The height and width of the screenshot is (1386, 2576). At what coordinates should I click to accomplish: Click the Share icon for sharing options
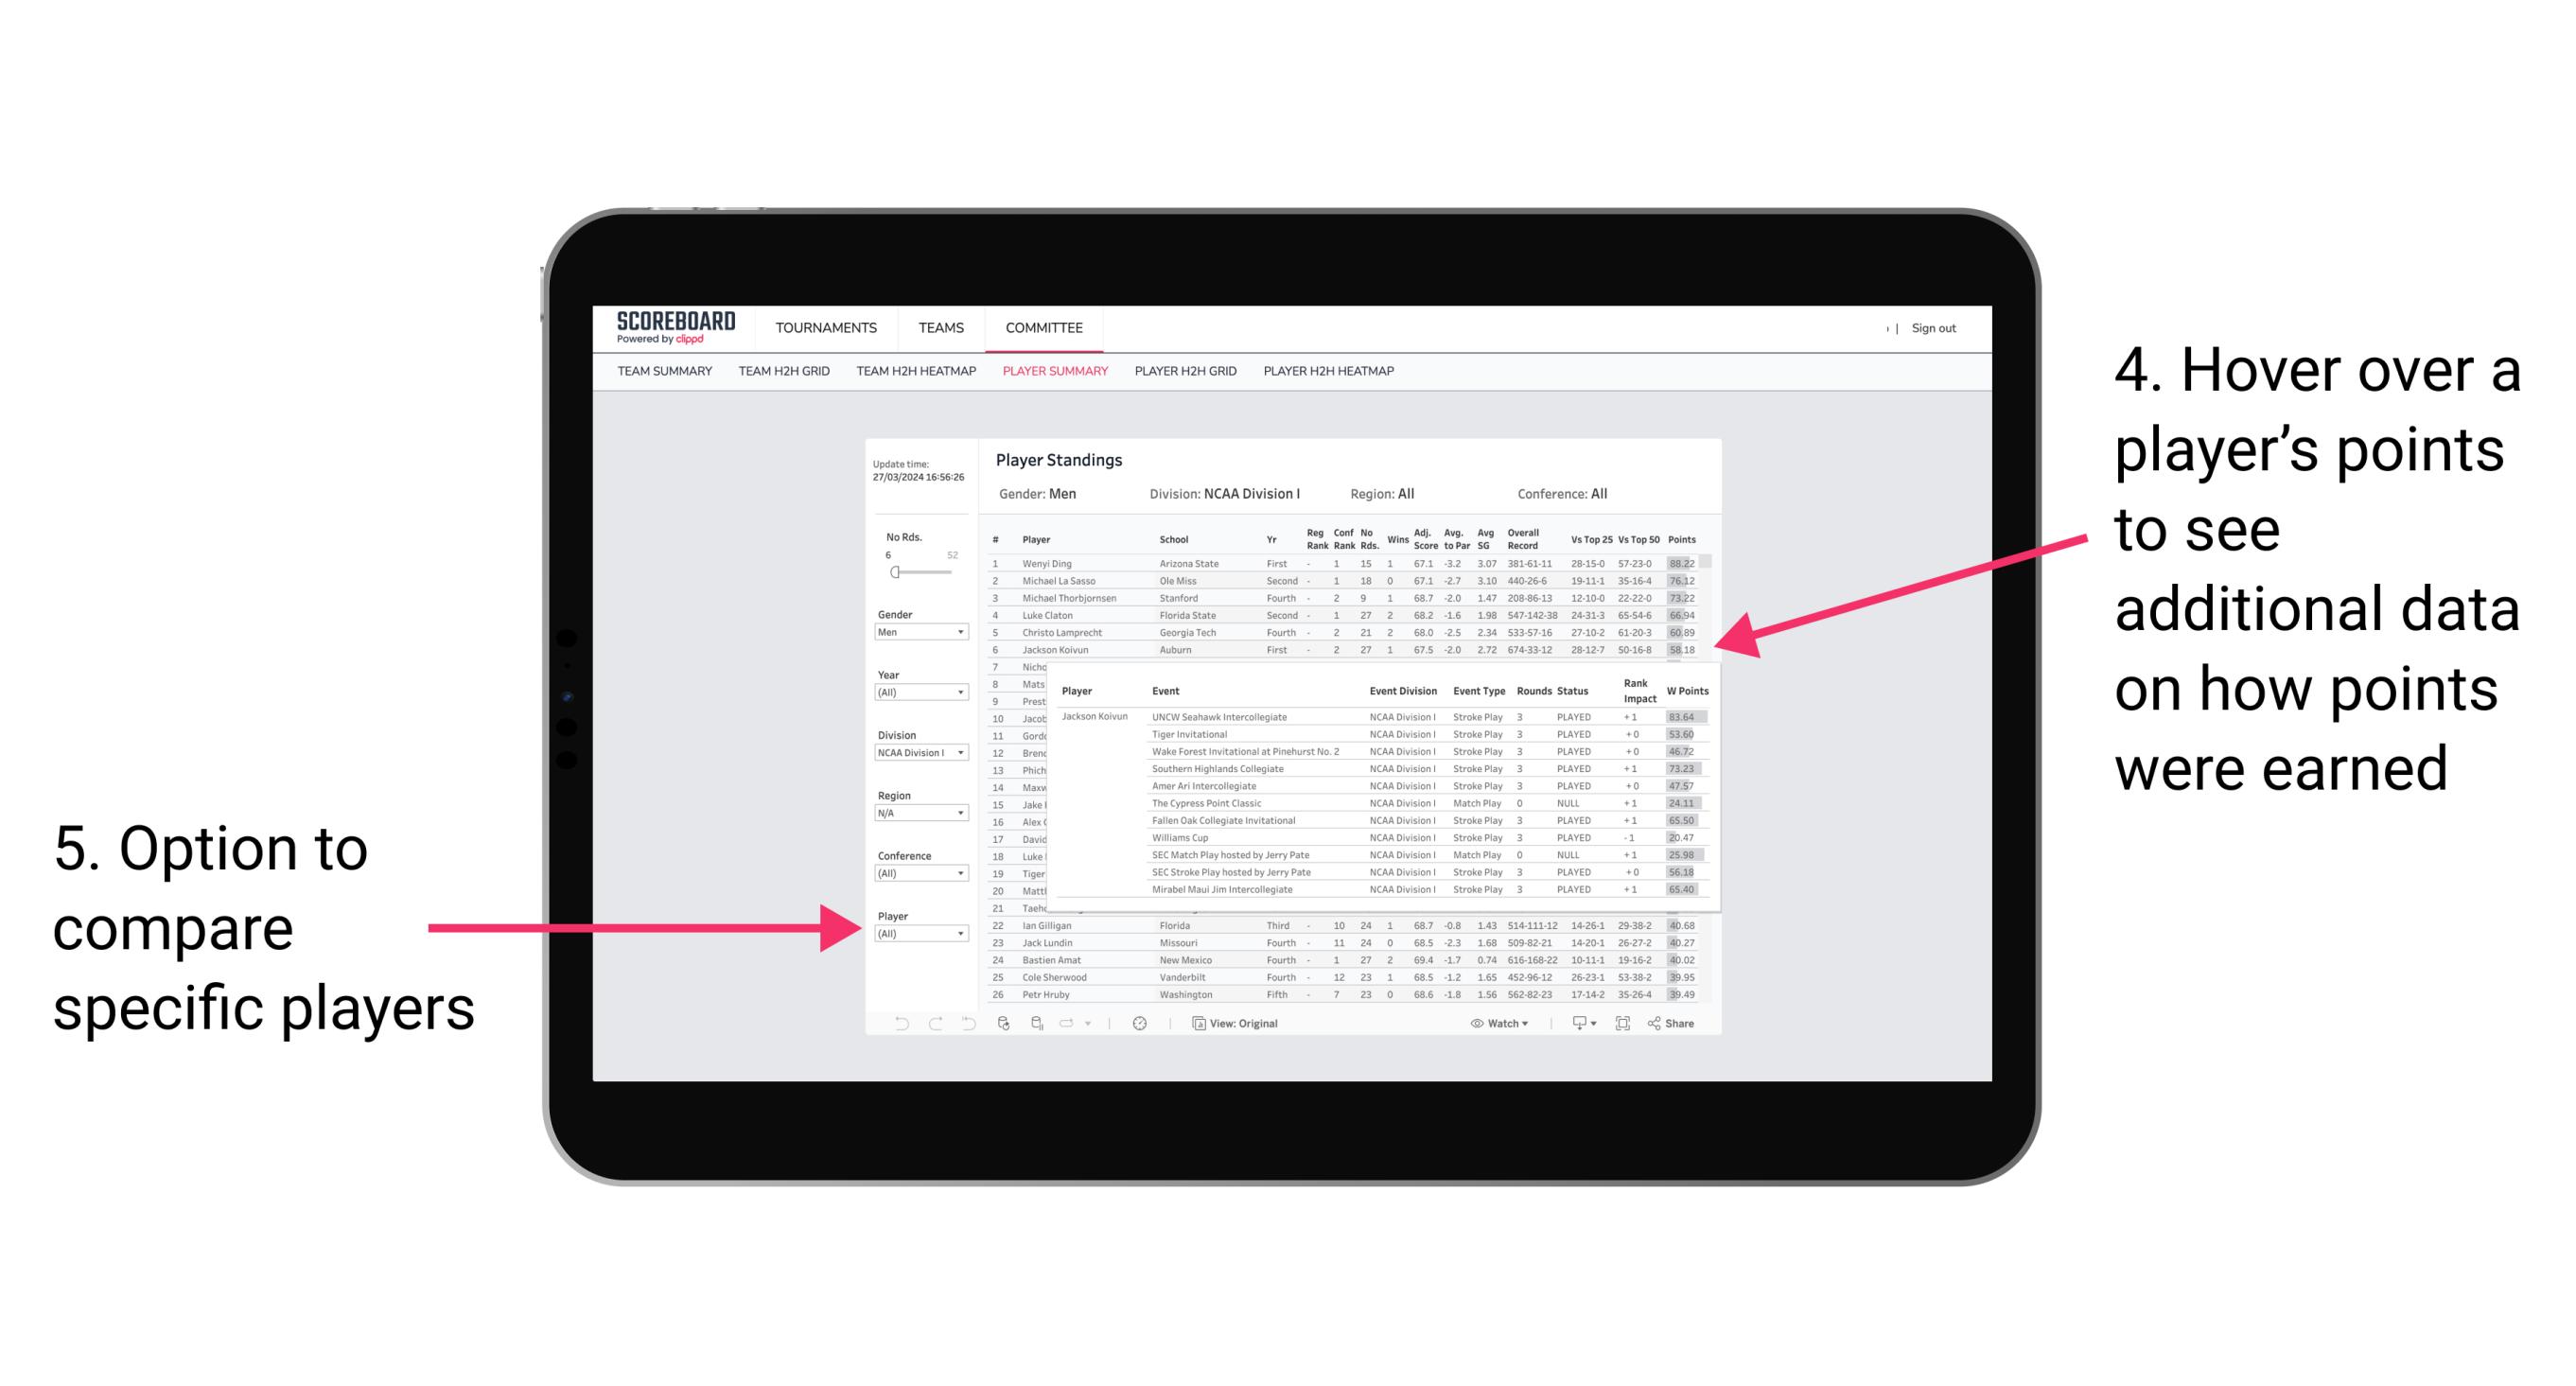coord(1674,1025)
